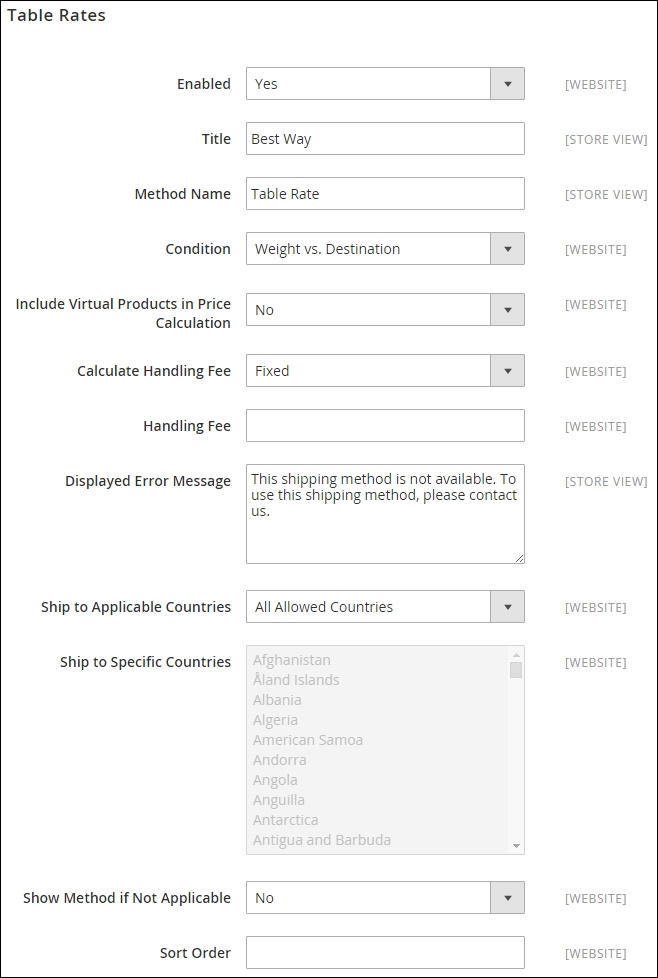
Task: Click the Handling Fee input field
Action: (x=385, y=426)
